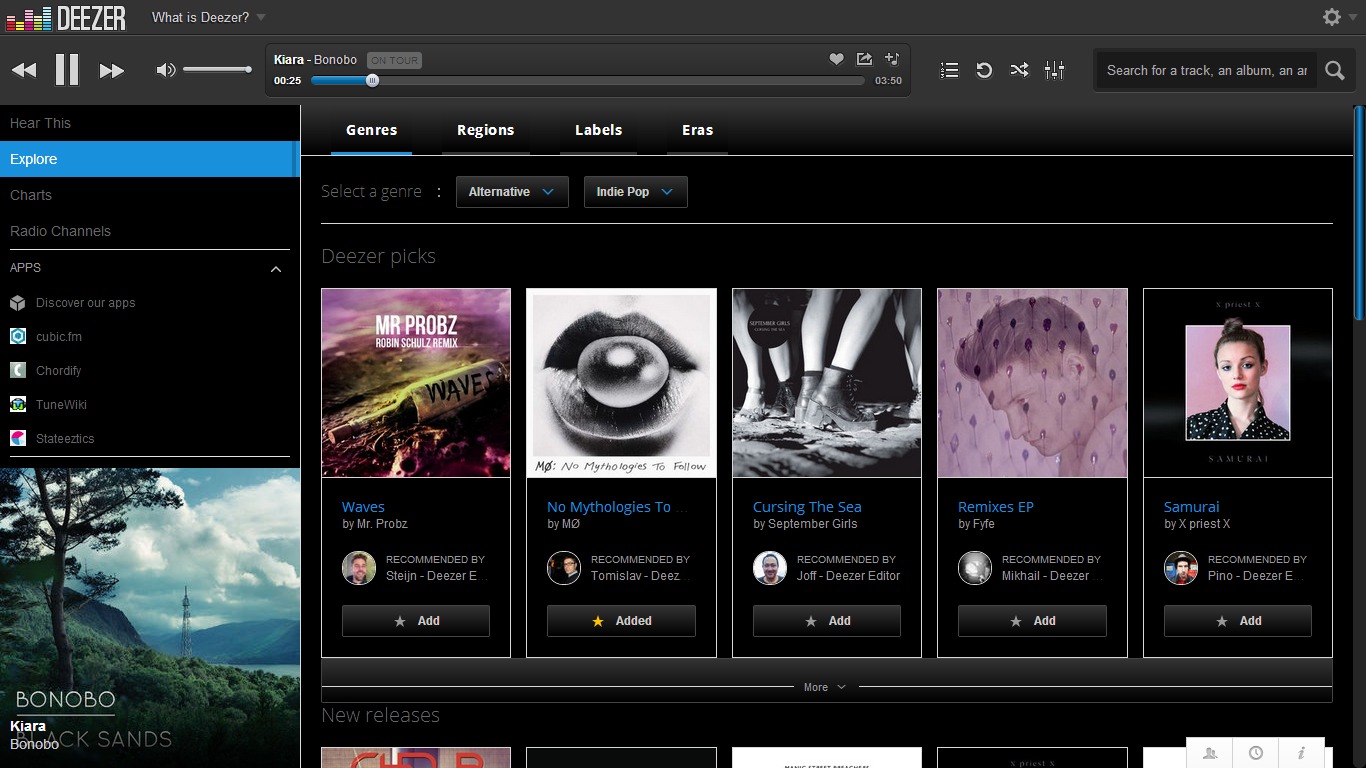Skip back to the previous track

pyautogui.click(x=24, y=70)
